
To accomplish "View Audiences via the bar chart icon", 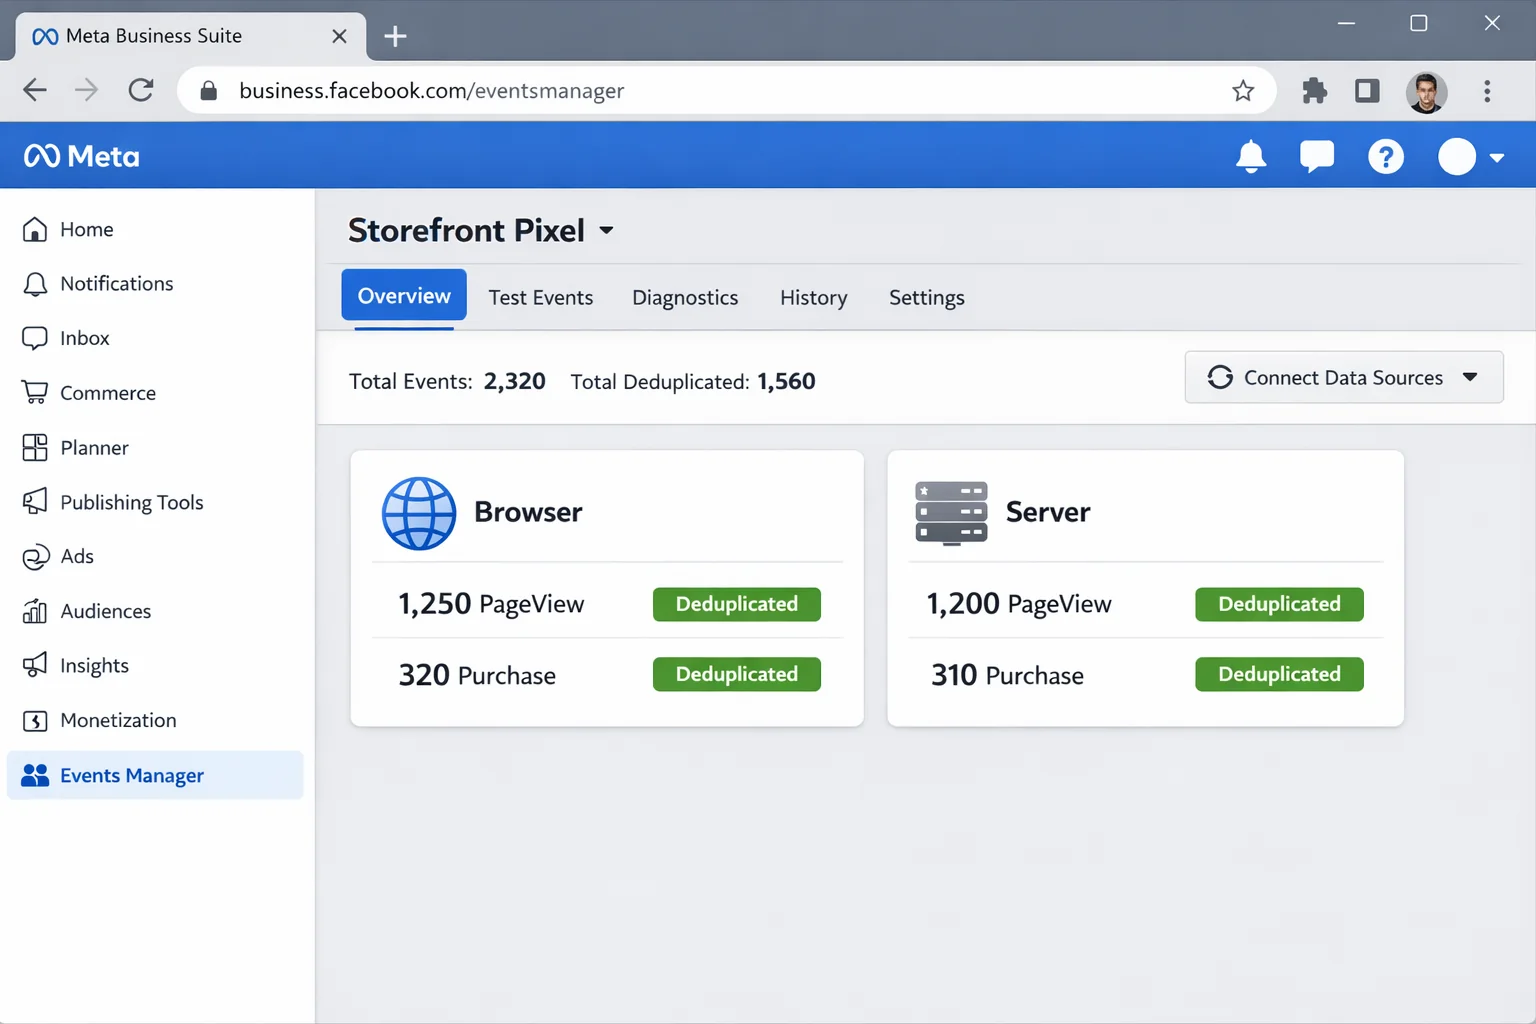I will pos(35,610).
